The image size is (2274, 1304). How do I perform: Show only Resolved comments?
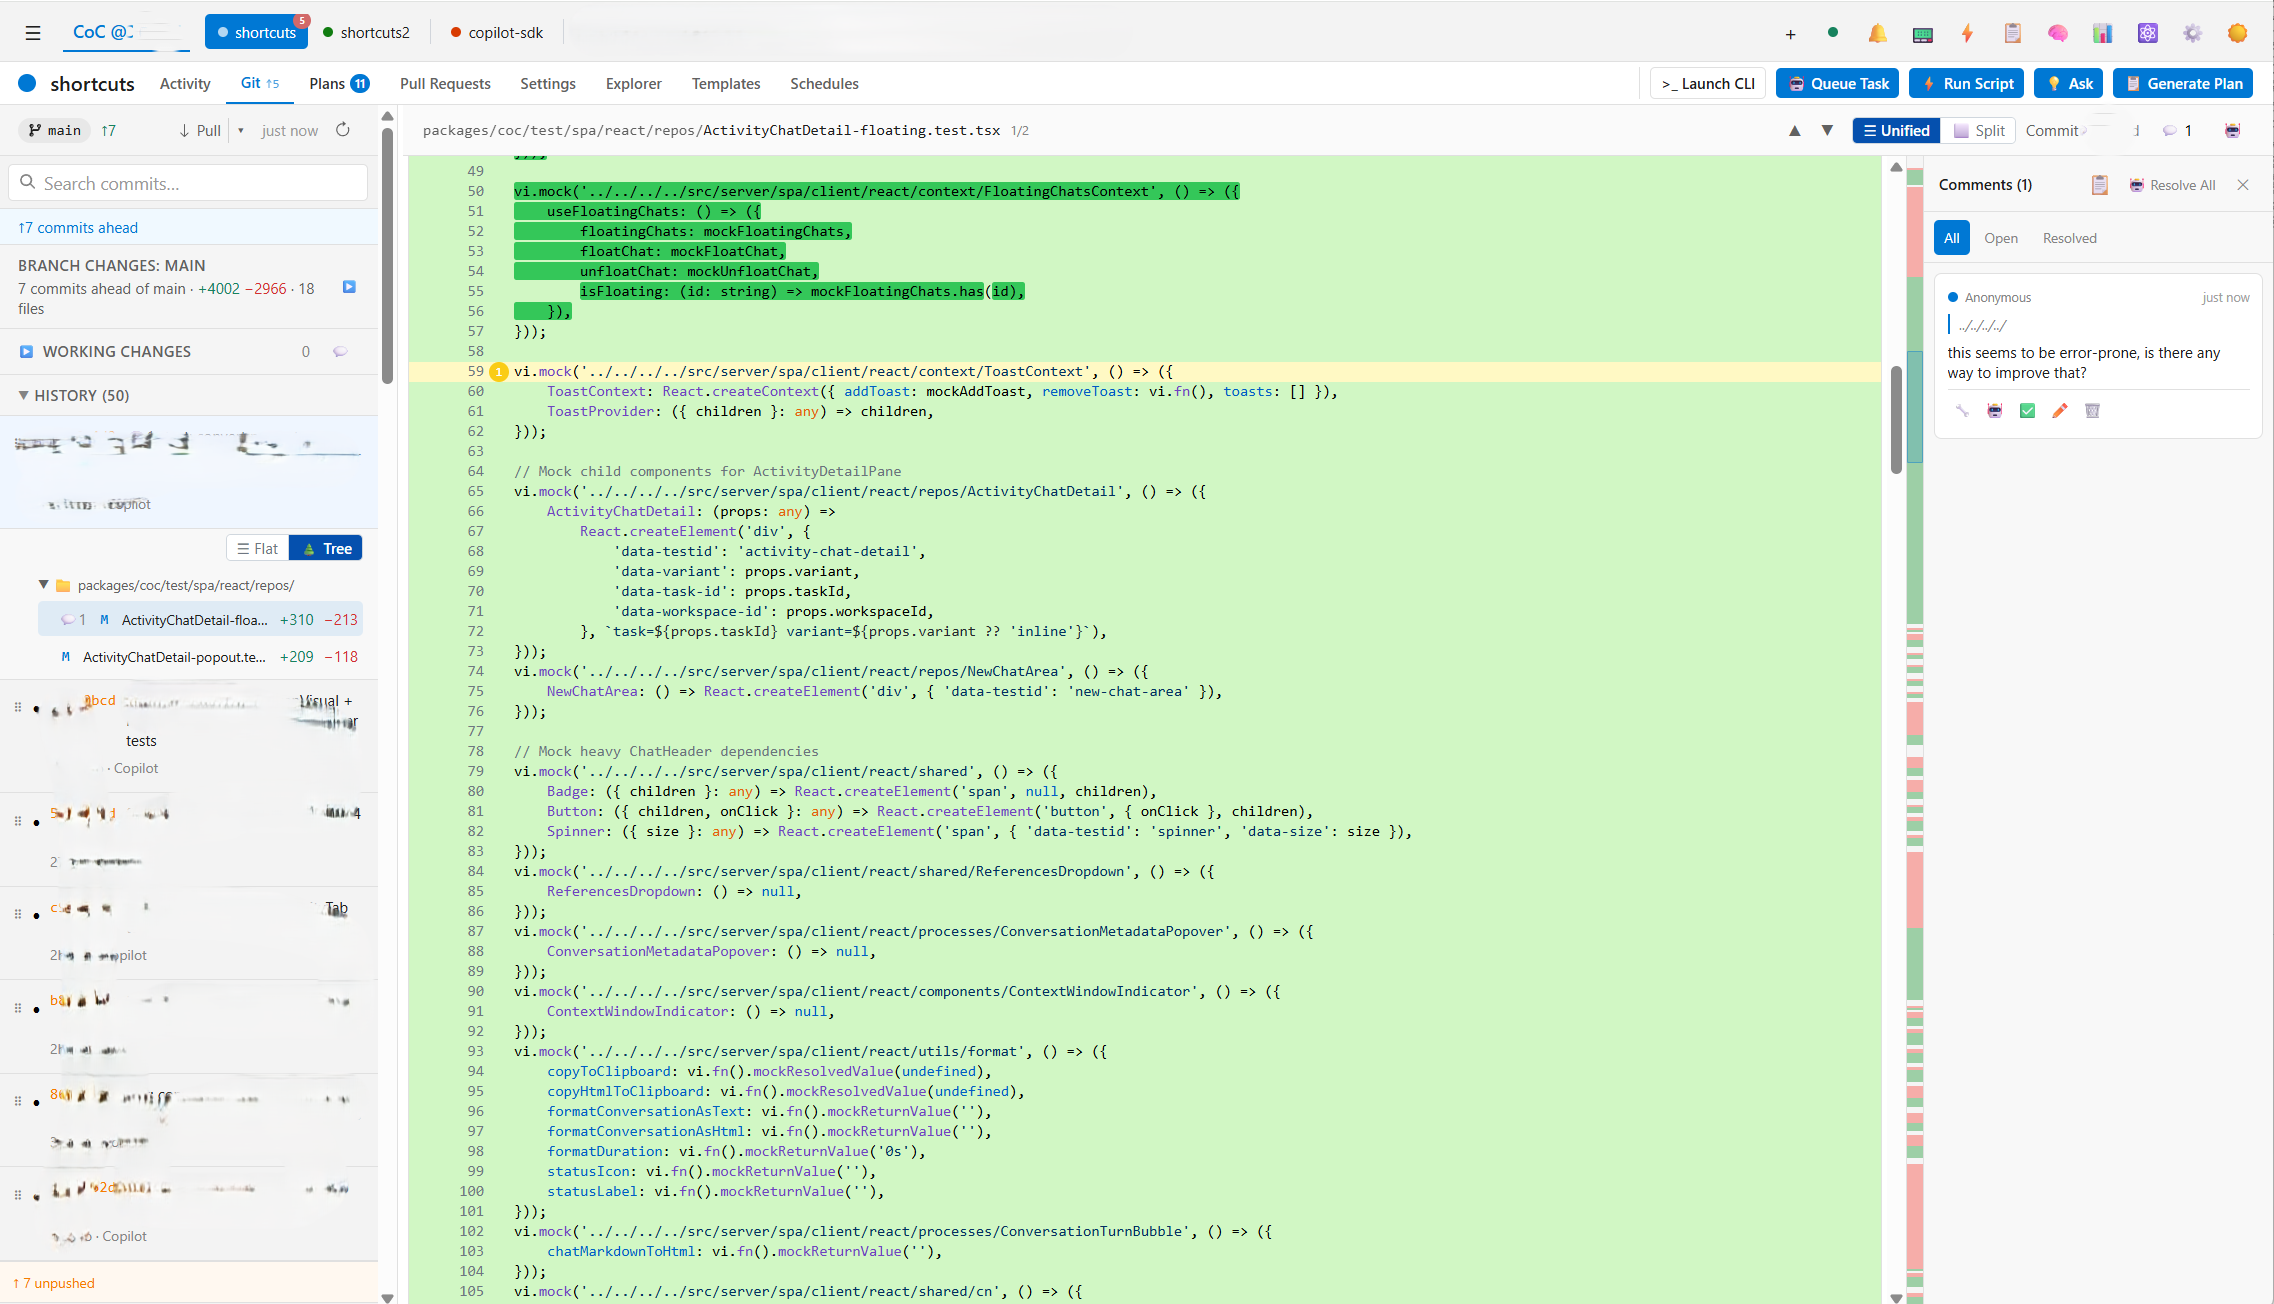(x=2069, y=237)
